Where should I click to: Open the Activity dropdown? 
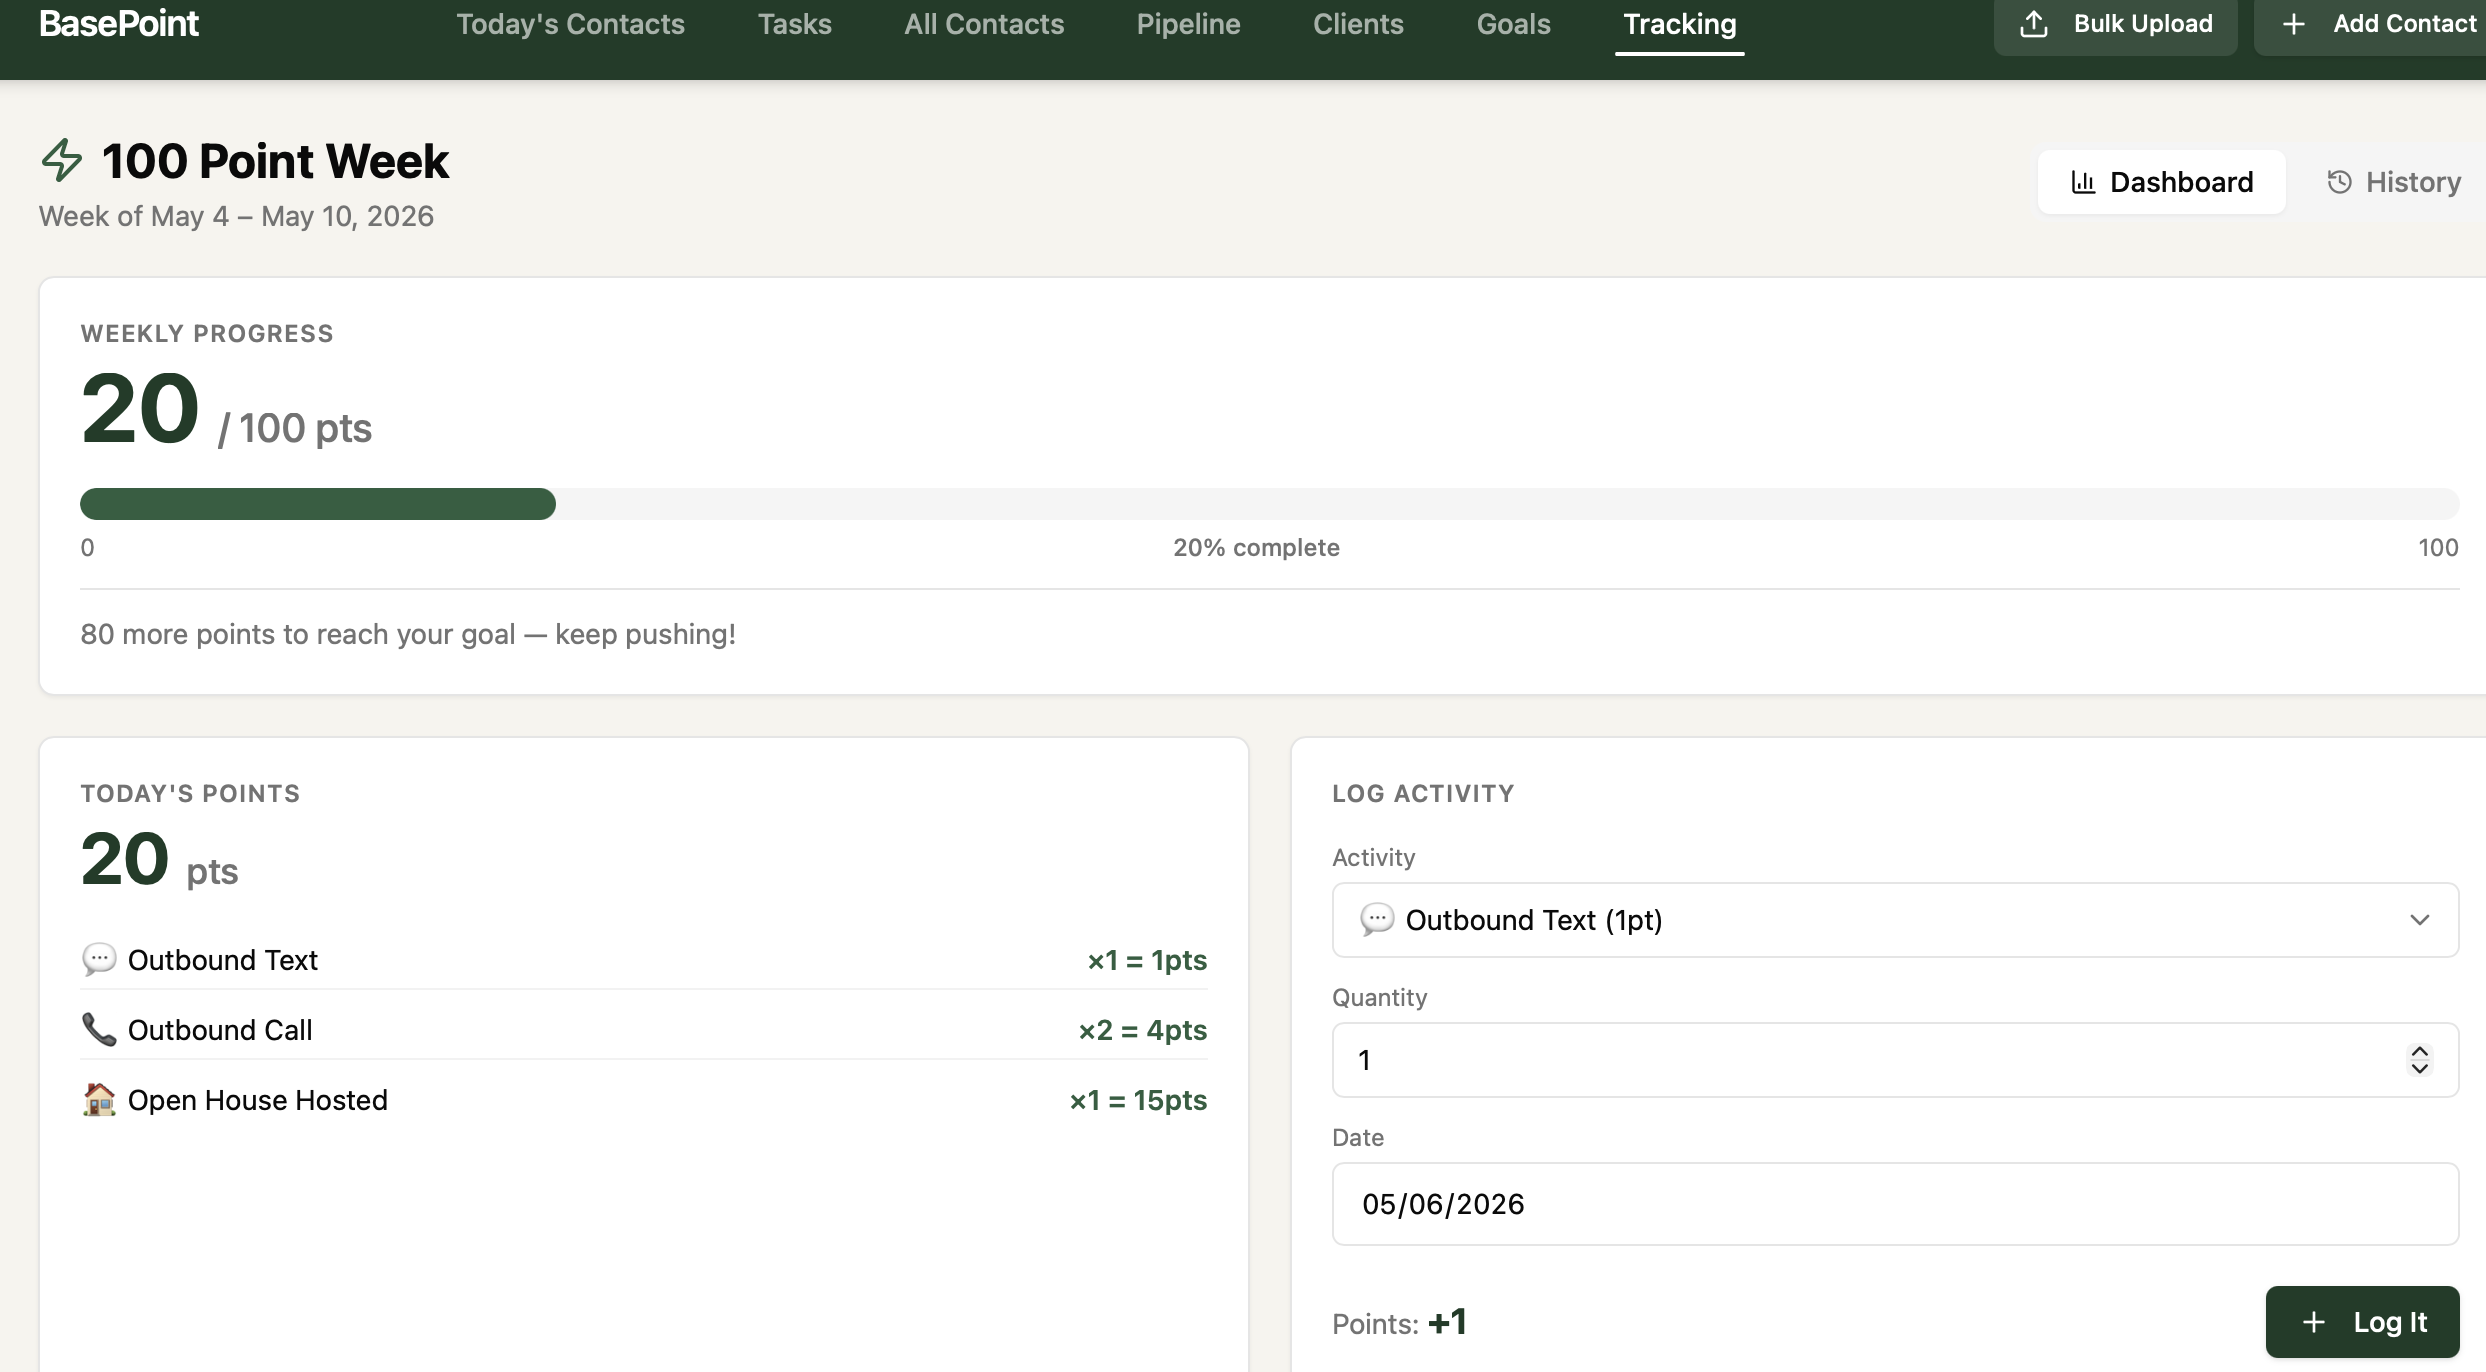point(1895,920)
